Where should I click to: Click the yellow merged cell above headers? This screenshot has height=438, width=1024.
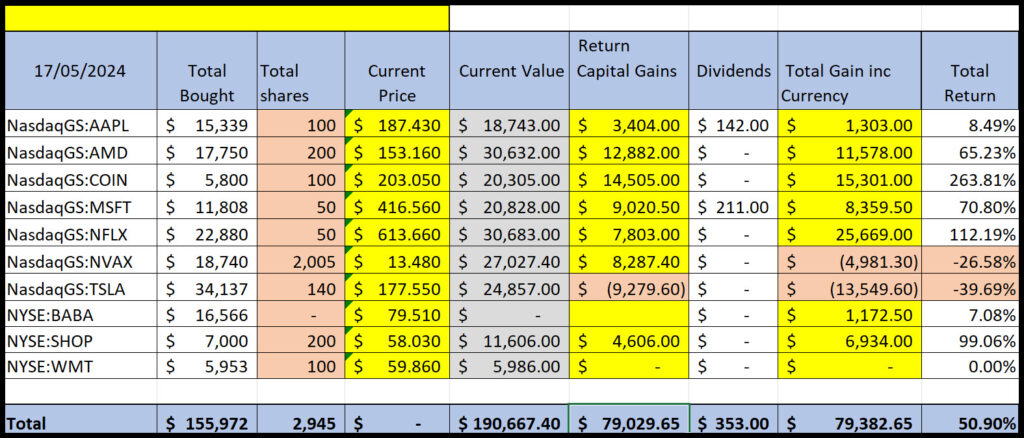(227, 18)
